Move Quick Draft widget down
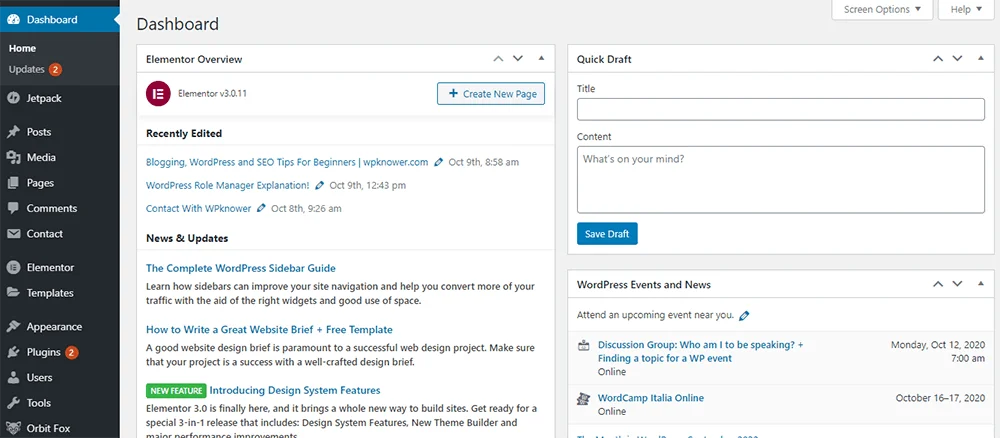 (x=957, y=59)
